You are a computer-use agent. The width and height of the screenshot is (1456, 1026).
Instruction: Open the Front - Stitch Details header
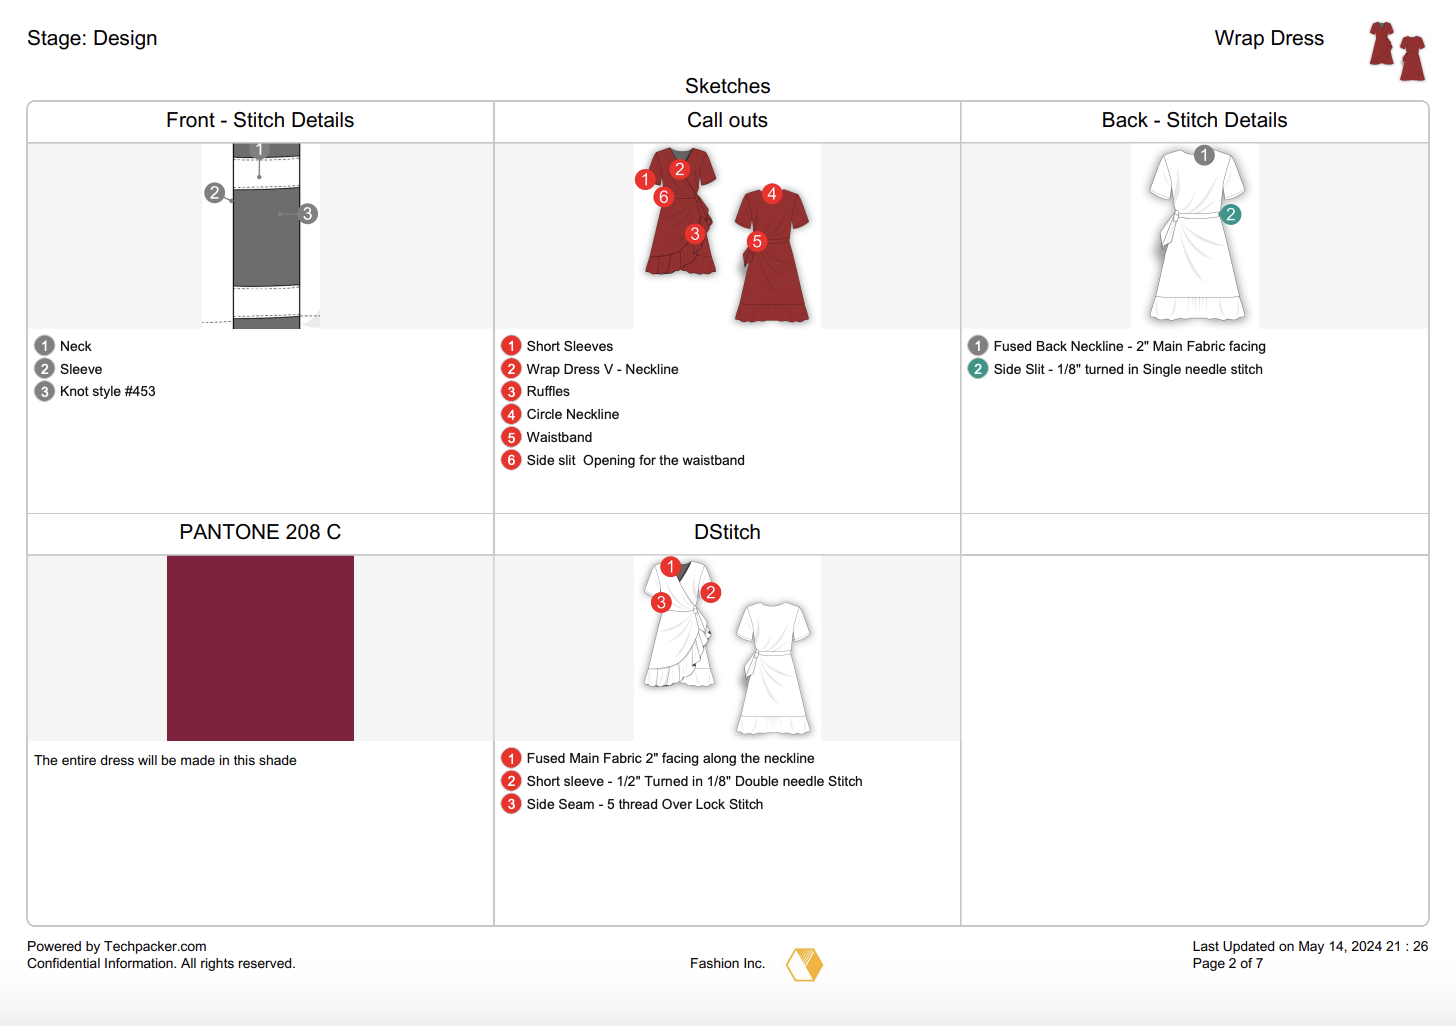pos(260,120)
